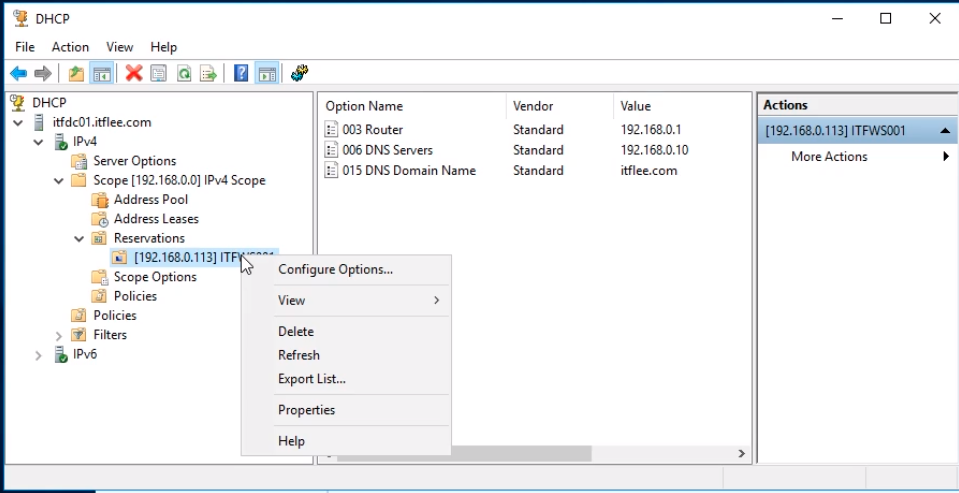Toggle Show/Hide Console Tree toolbar icon
959x493 pixels.
pos(102,74)
